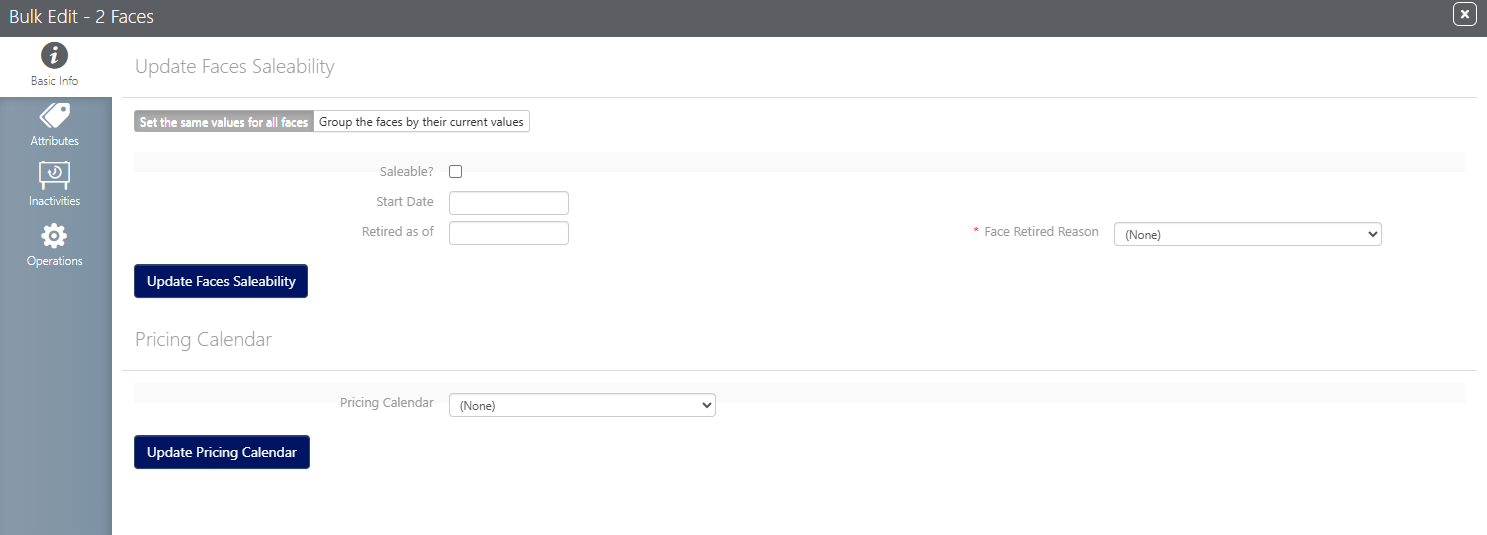The image size is (1487, 535).
Task: Click the 'Bulk Edit - 2 Faces' title
Action: coord(82,17)
